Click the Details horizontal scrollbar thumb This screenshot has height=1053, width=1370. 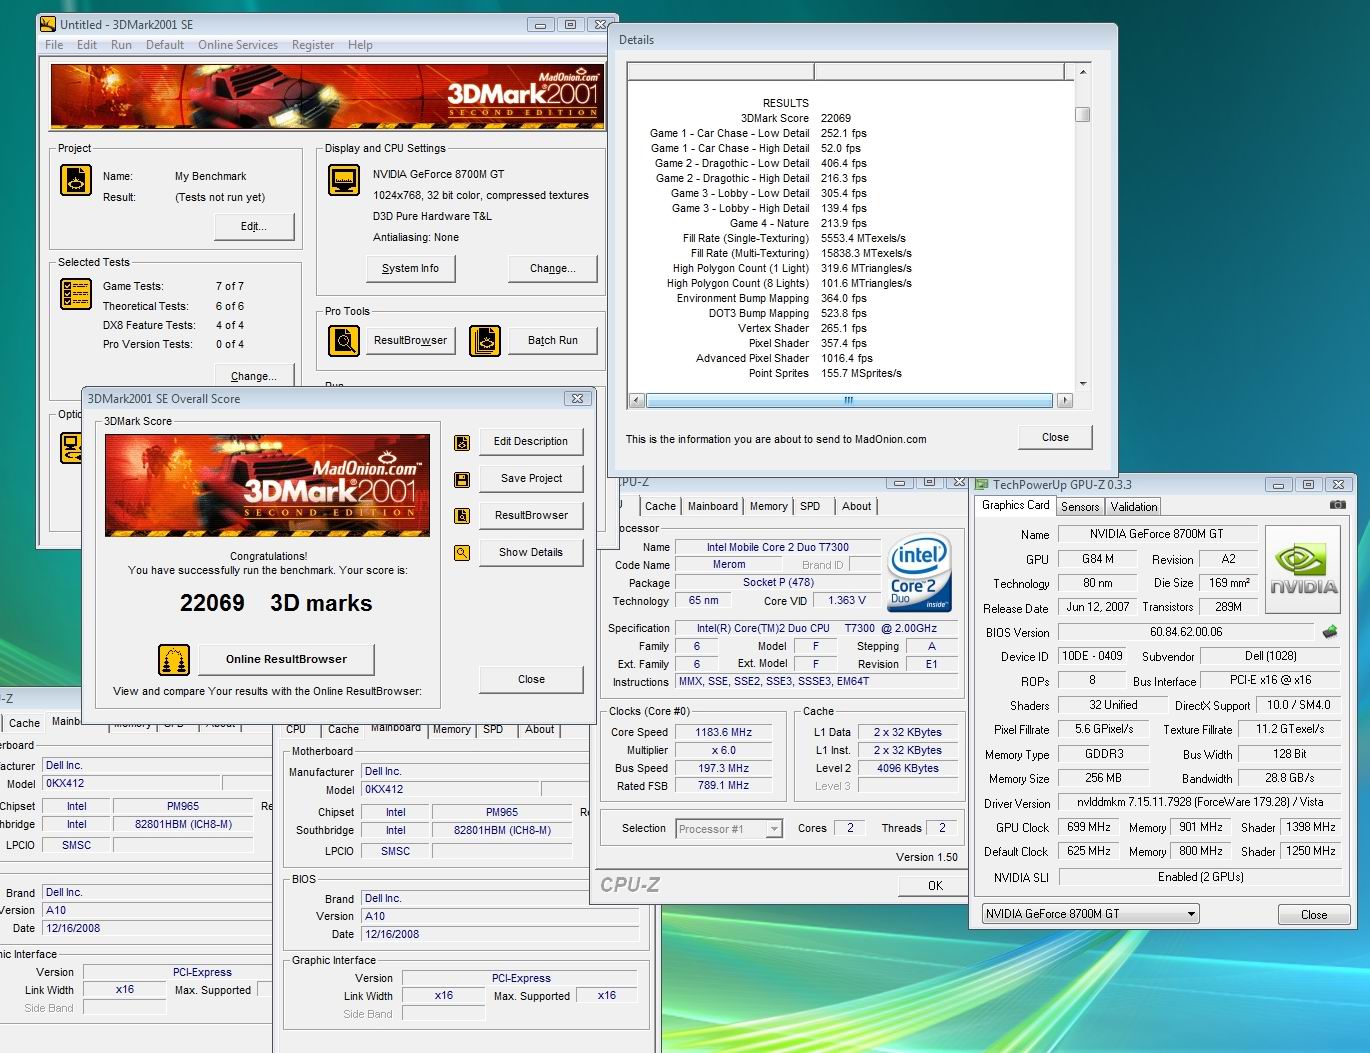849,400
